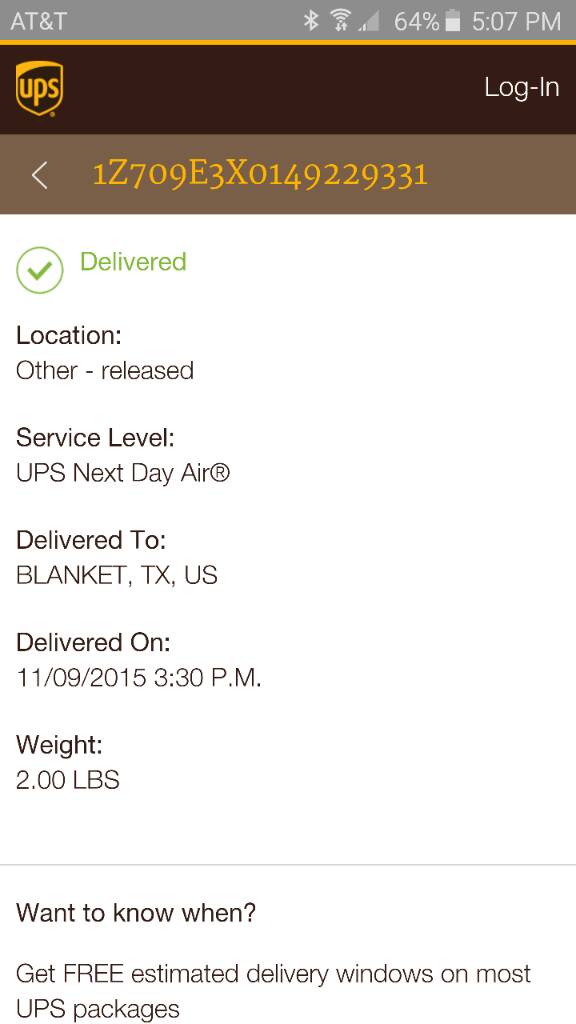Viewport: 576px width, 1024px height.
Task: Select tracking number 1Z709E3X0149229331
Action: pyautogui.click(x=261, y=175)
